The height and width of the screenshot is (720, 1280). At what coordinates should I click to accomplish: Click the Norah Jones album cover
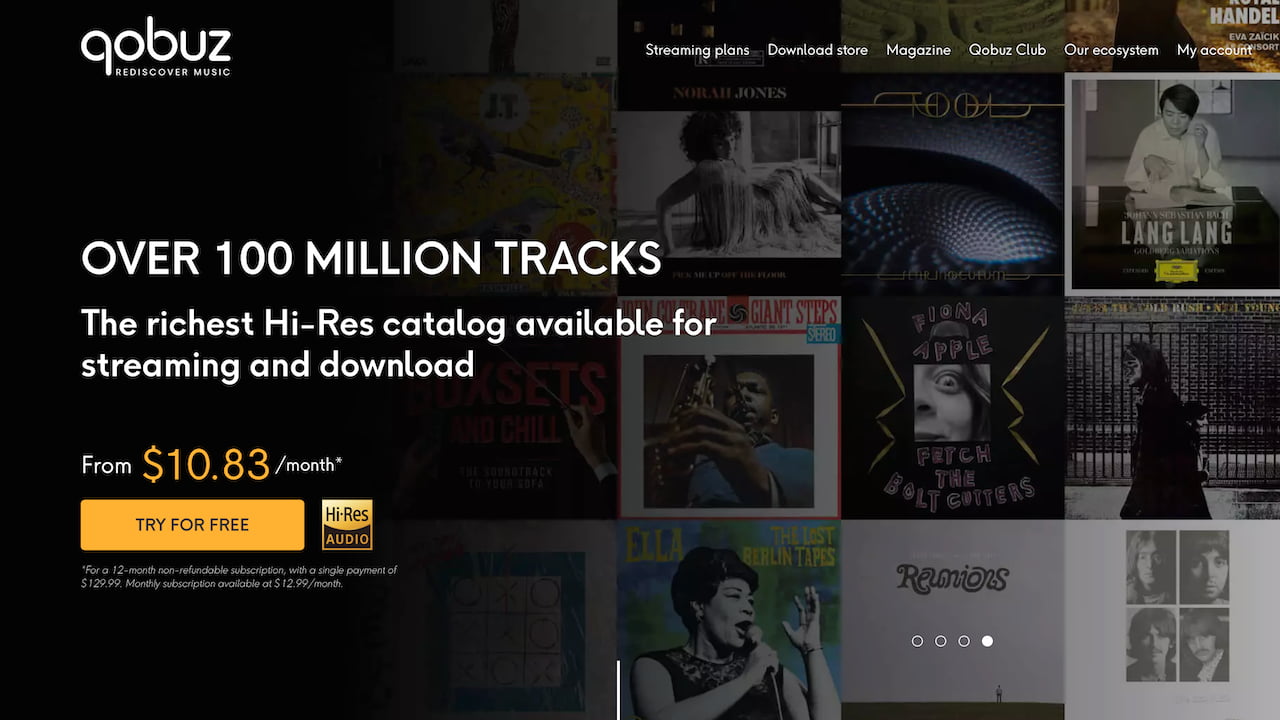tap(729, 183)
